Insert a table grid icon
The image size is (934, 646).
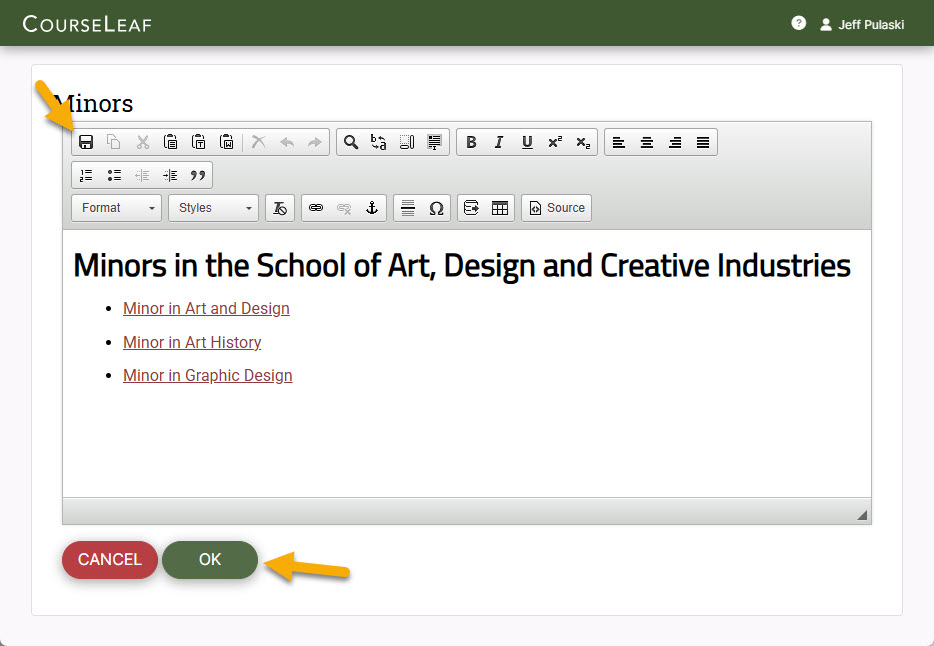(500, 208)
